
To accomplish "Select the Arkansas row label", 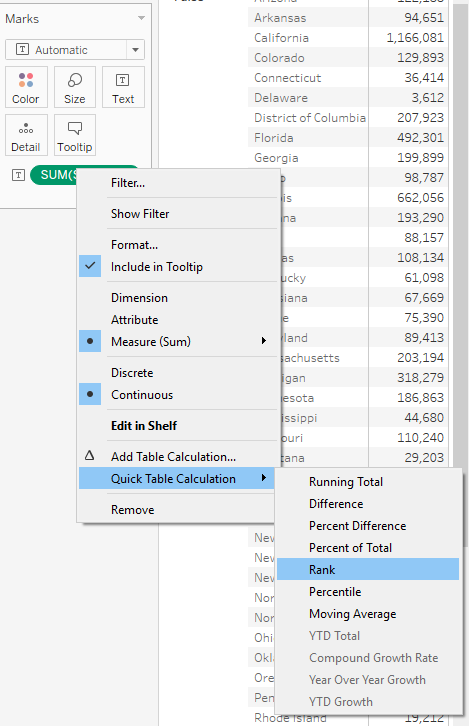I will click(280, 18).
